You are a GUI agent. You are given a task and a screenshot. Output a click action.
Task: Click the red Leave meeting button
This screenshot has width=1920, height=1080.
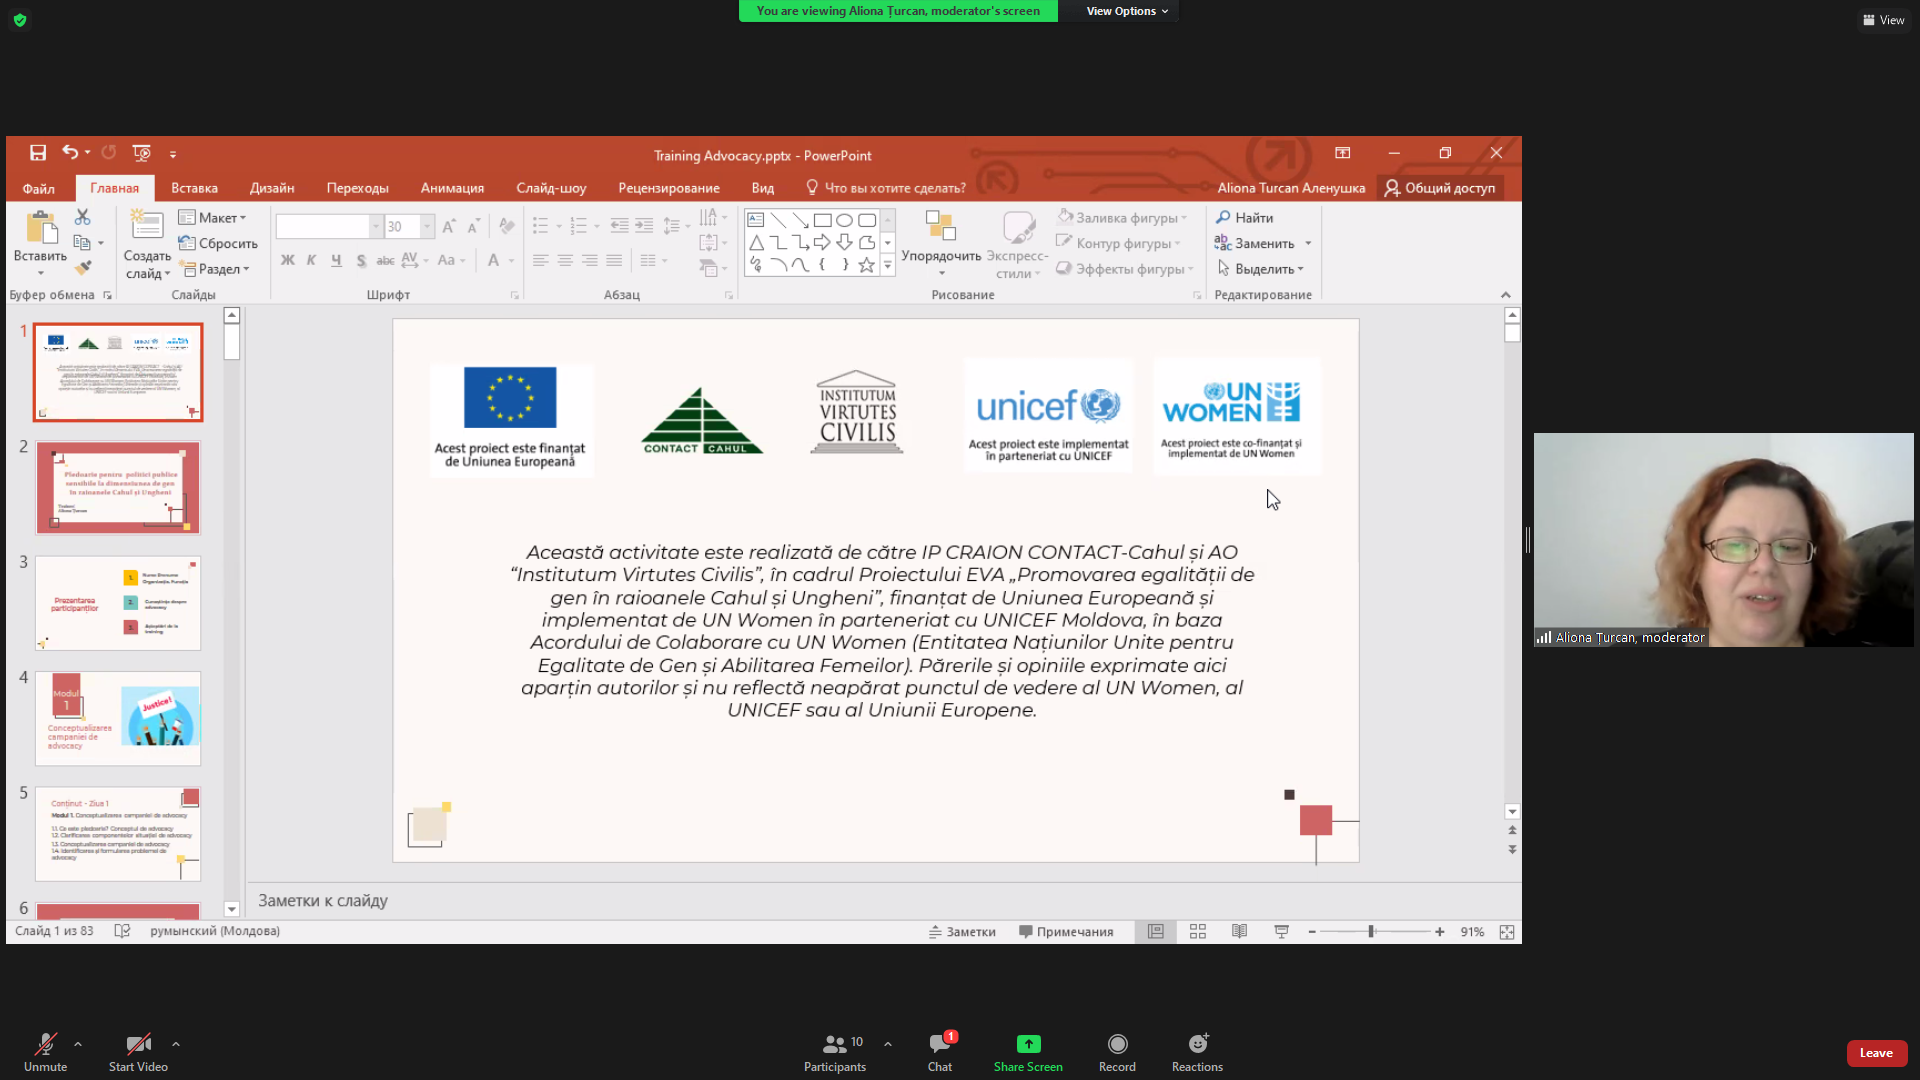click(x=1876, y=1053)
